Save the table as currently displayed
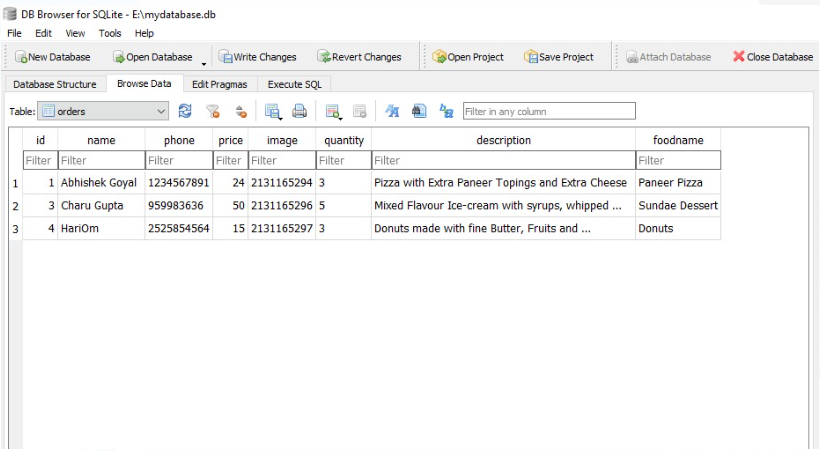Viewport: 820px width, 451px height. click(272, 111)
